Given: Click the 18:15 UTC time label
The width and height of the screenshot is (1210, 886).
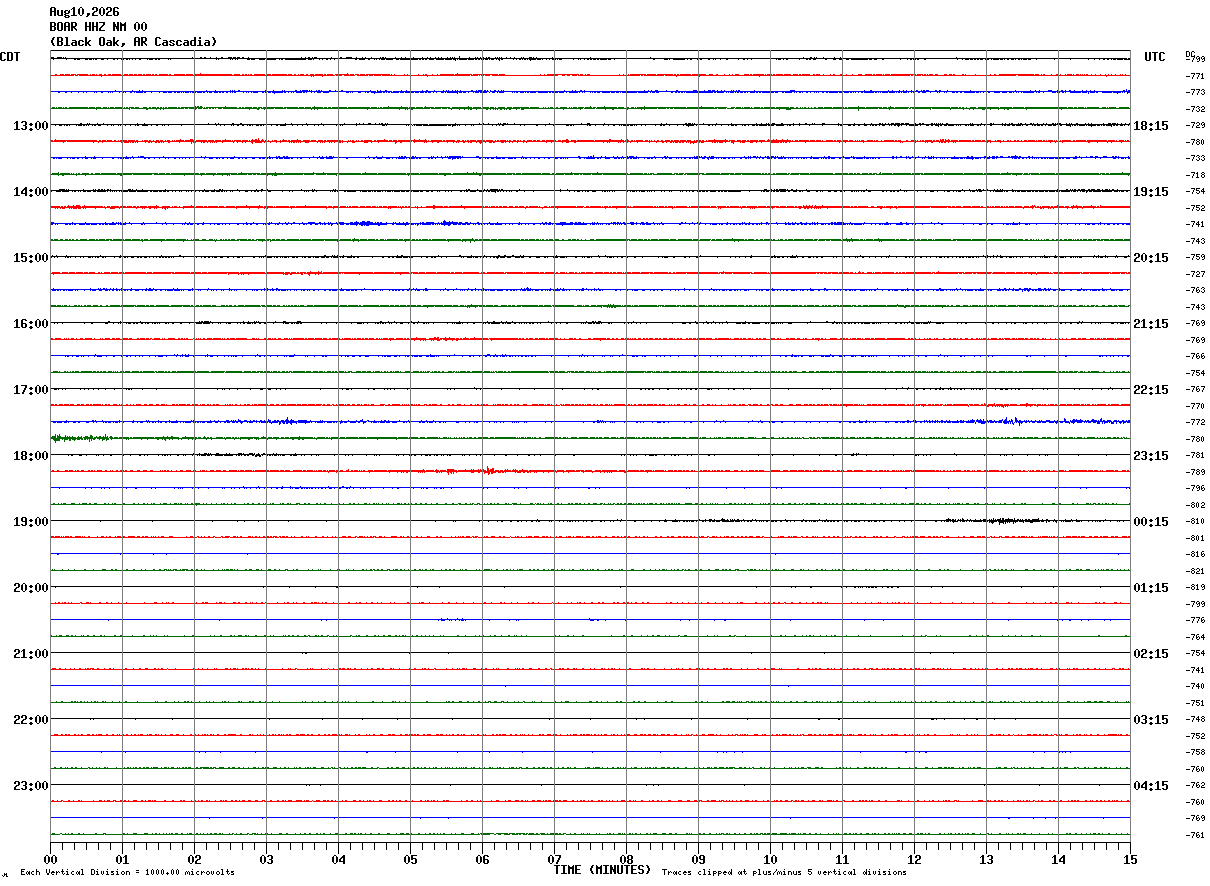Looking at the screenshot, I should [1151, 126].
